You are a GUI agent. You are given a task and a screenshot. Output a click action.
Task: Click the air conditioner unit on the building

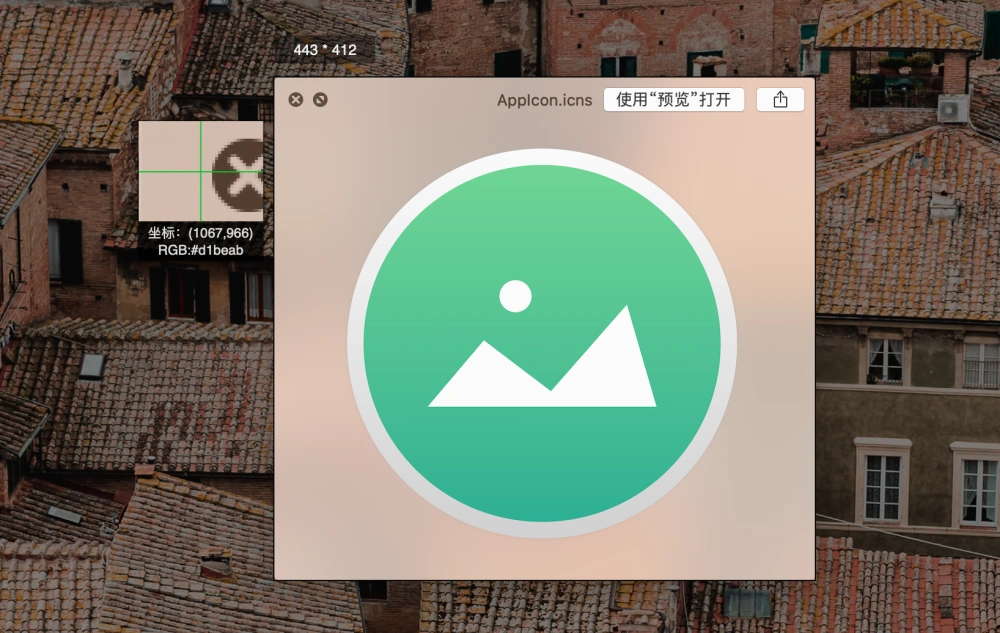click(x=952, y=109)
